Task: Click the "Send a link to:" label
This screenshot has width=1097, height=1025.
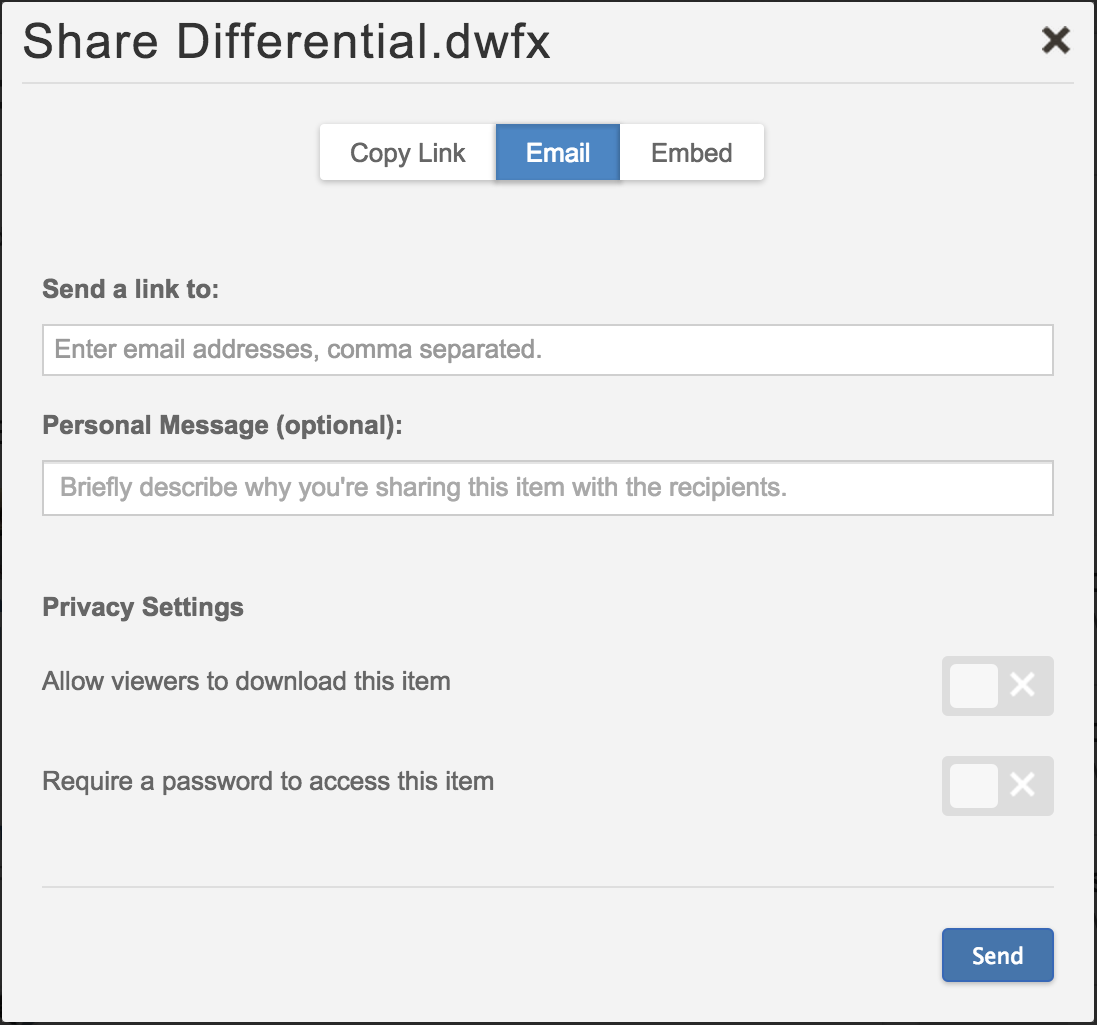Action: tap(130, 289)
